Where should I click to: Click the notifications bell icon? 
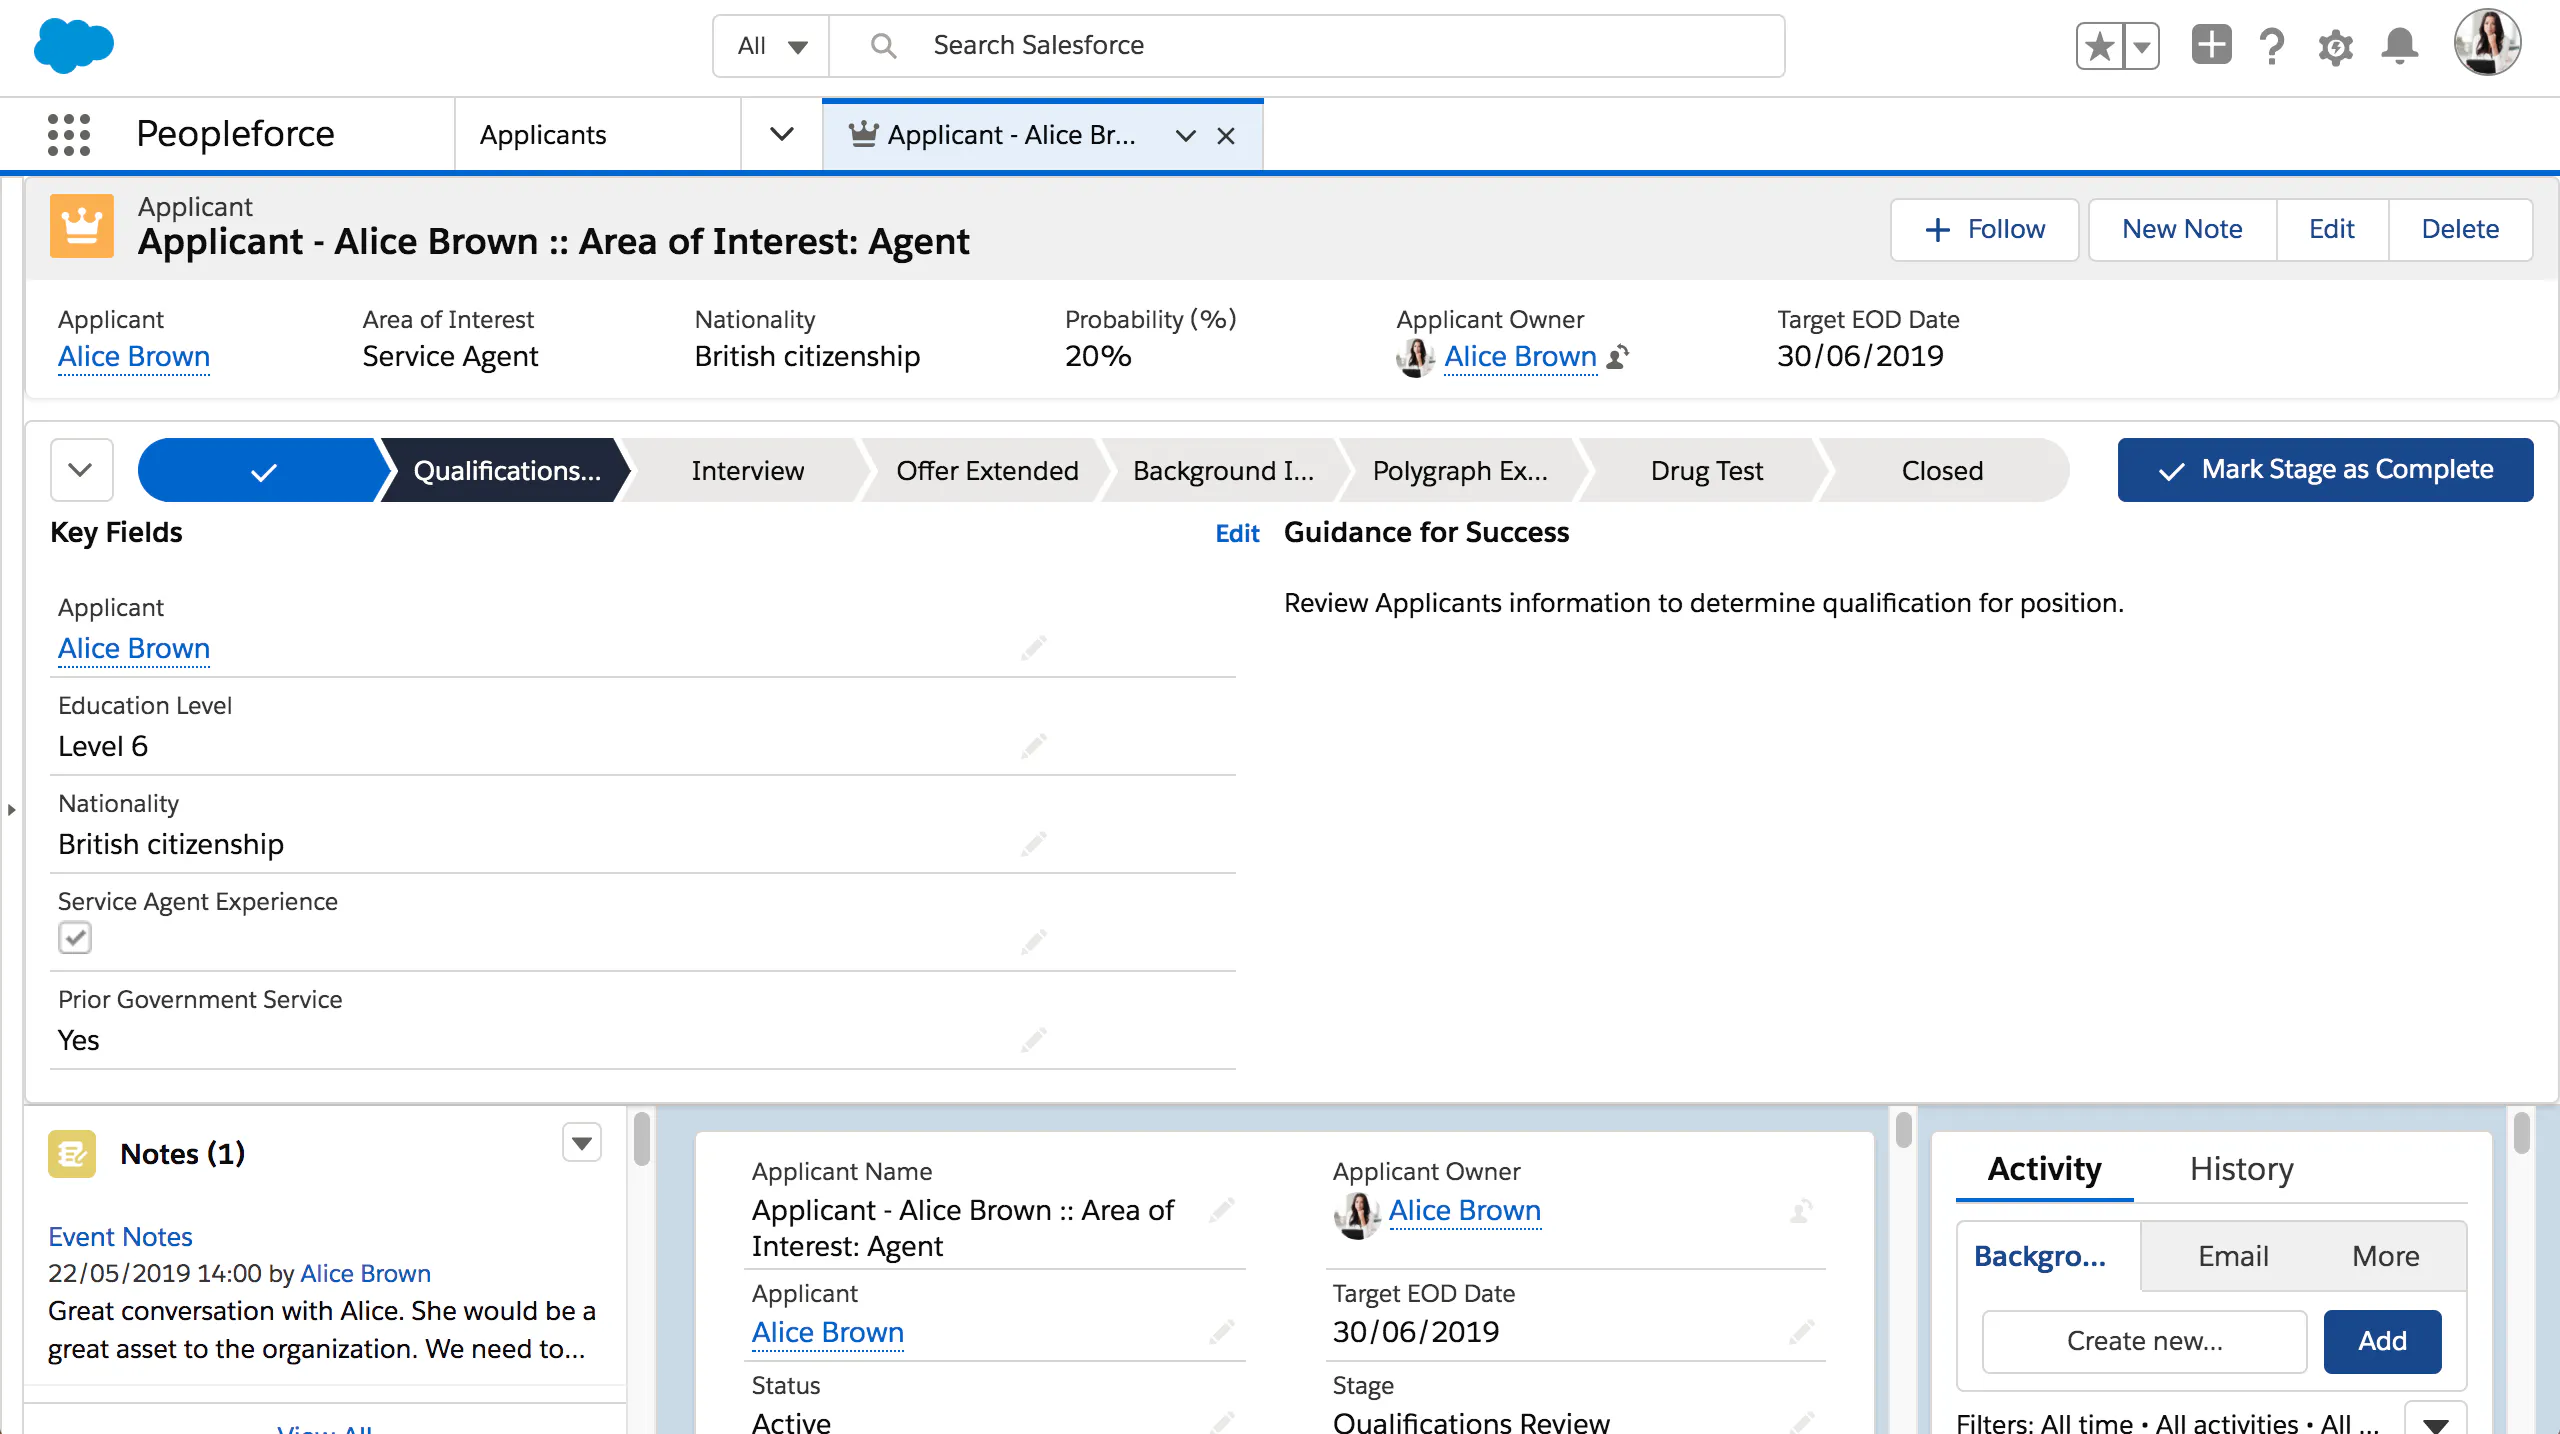pyautogui.click(x=2399, y=46)
